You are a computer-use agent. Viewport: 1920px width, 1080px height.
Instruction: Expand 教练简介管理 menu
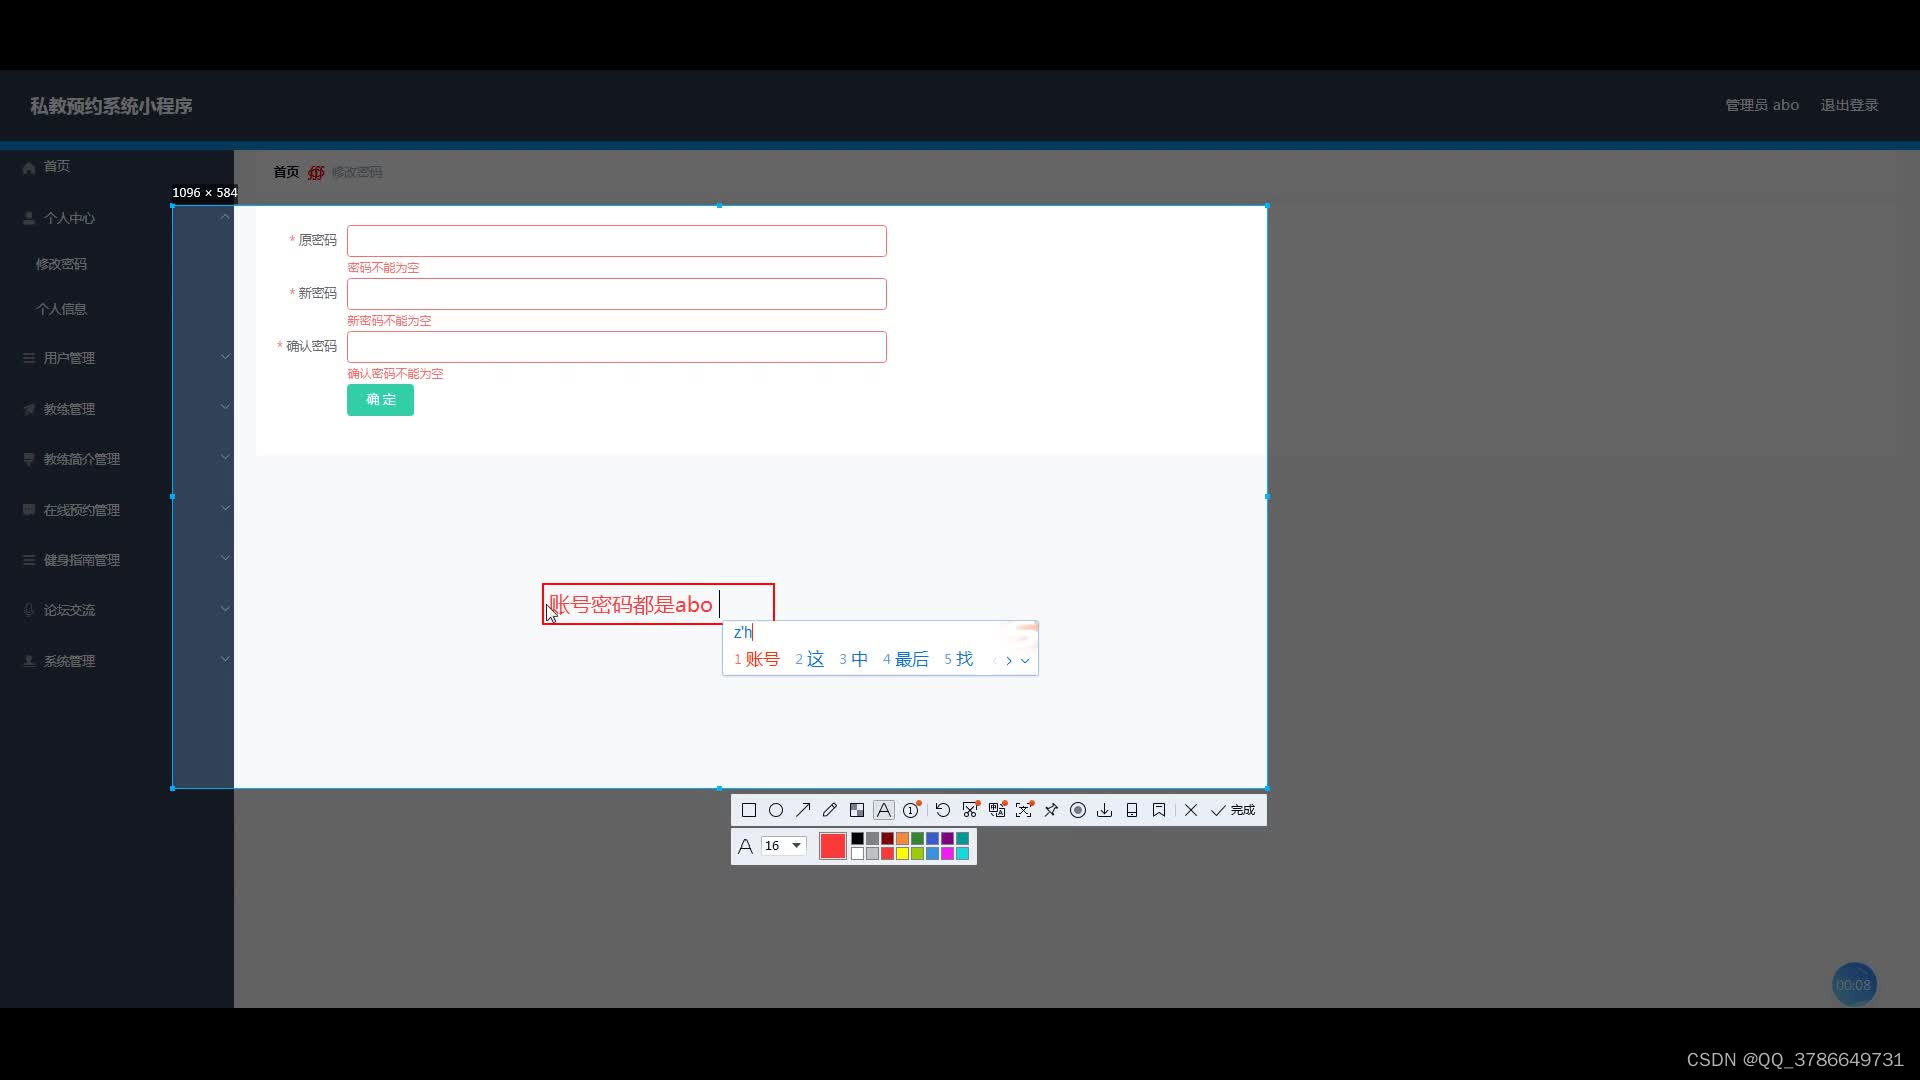click(x=117, y=459)
